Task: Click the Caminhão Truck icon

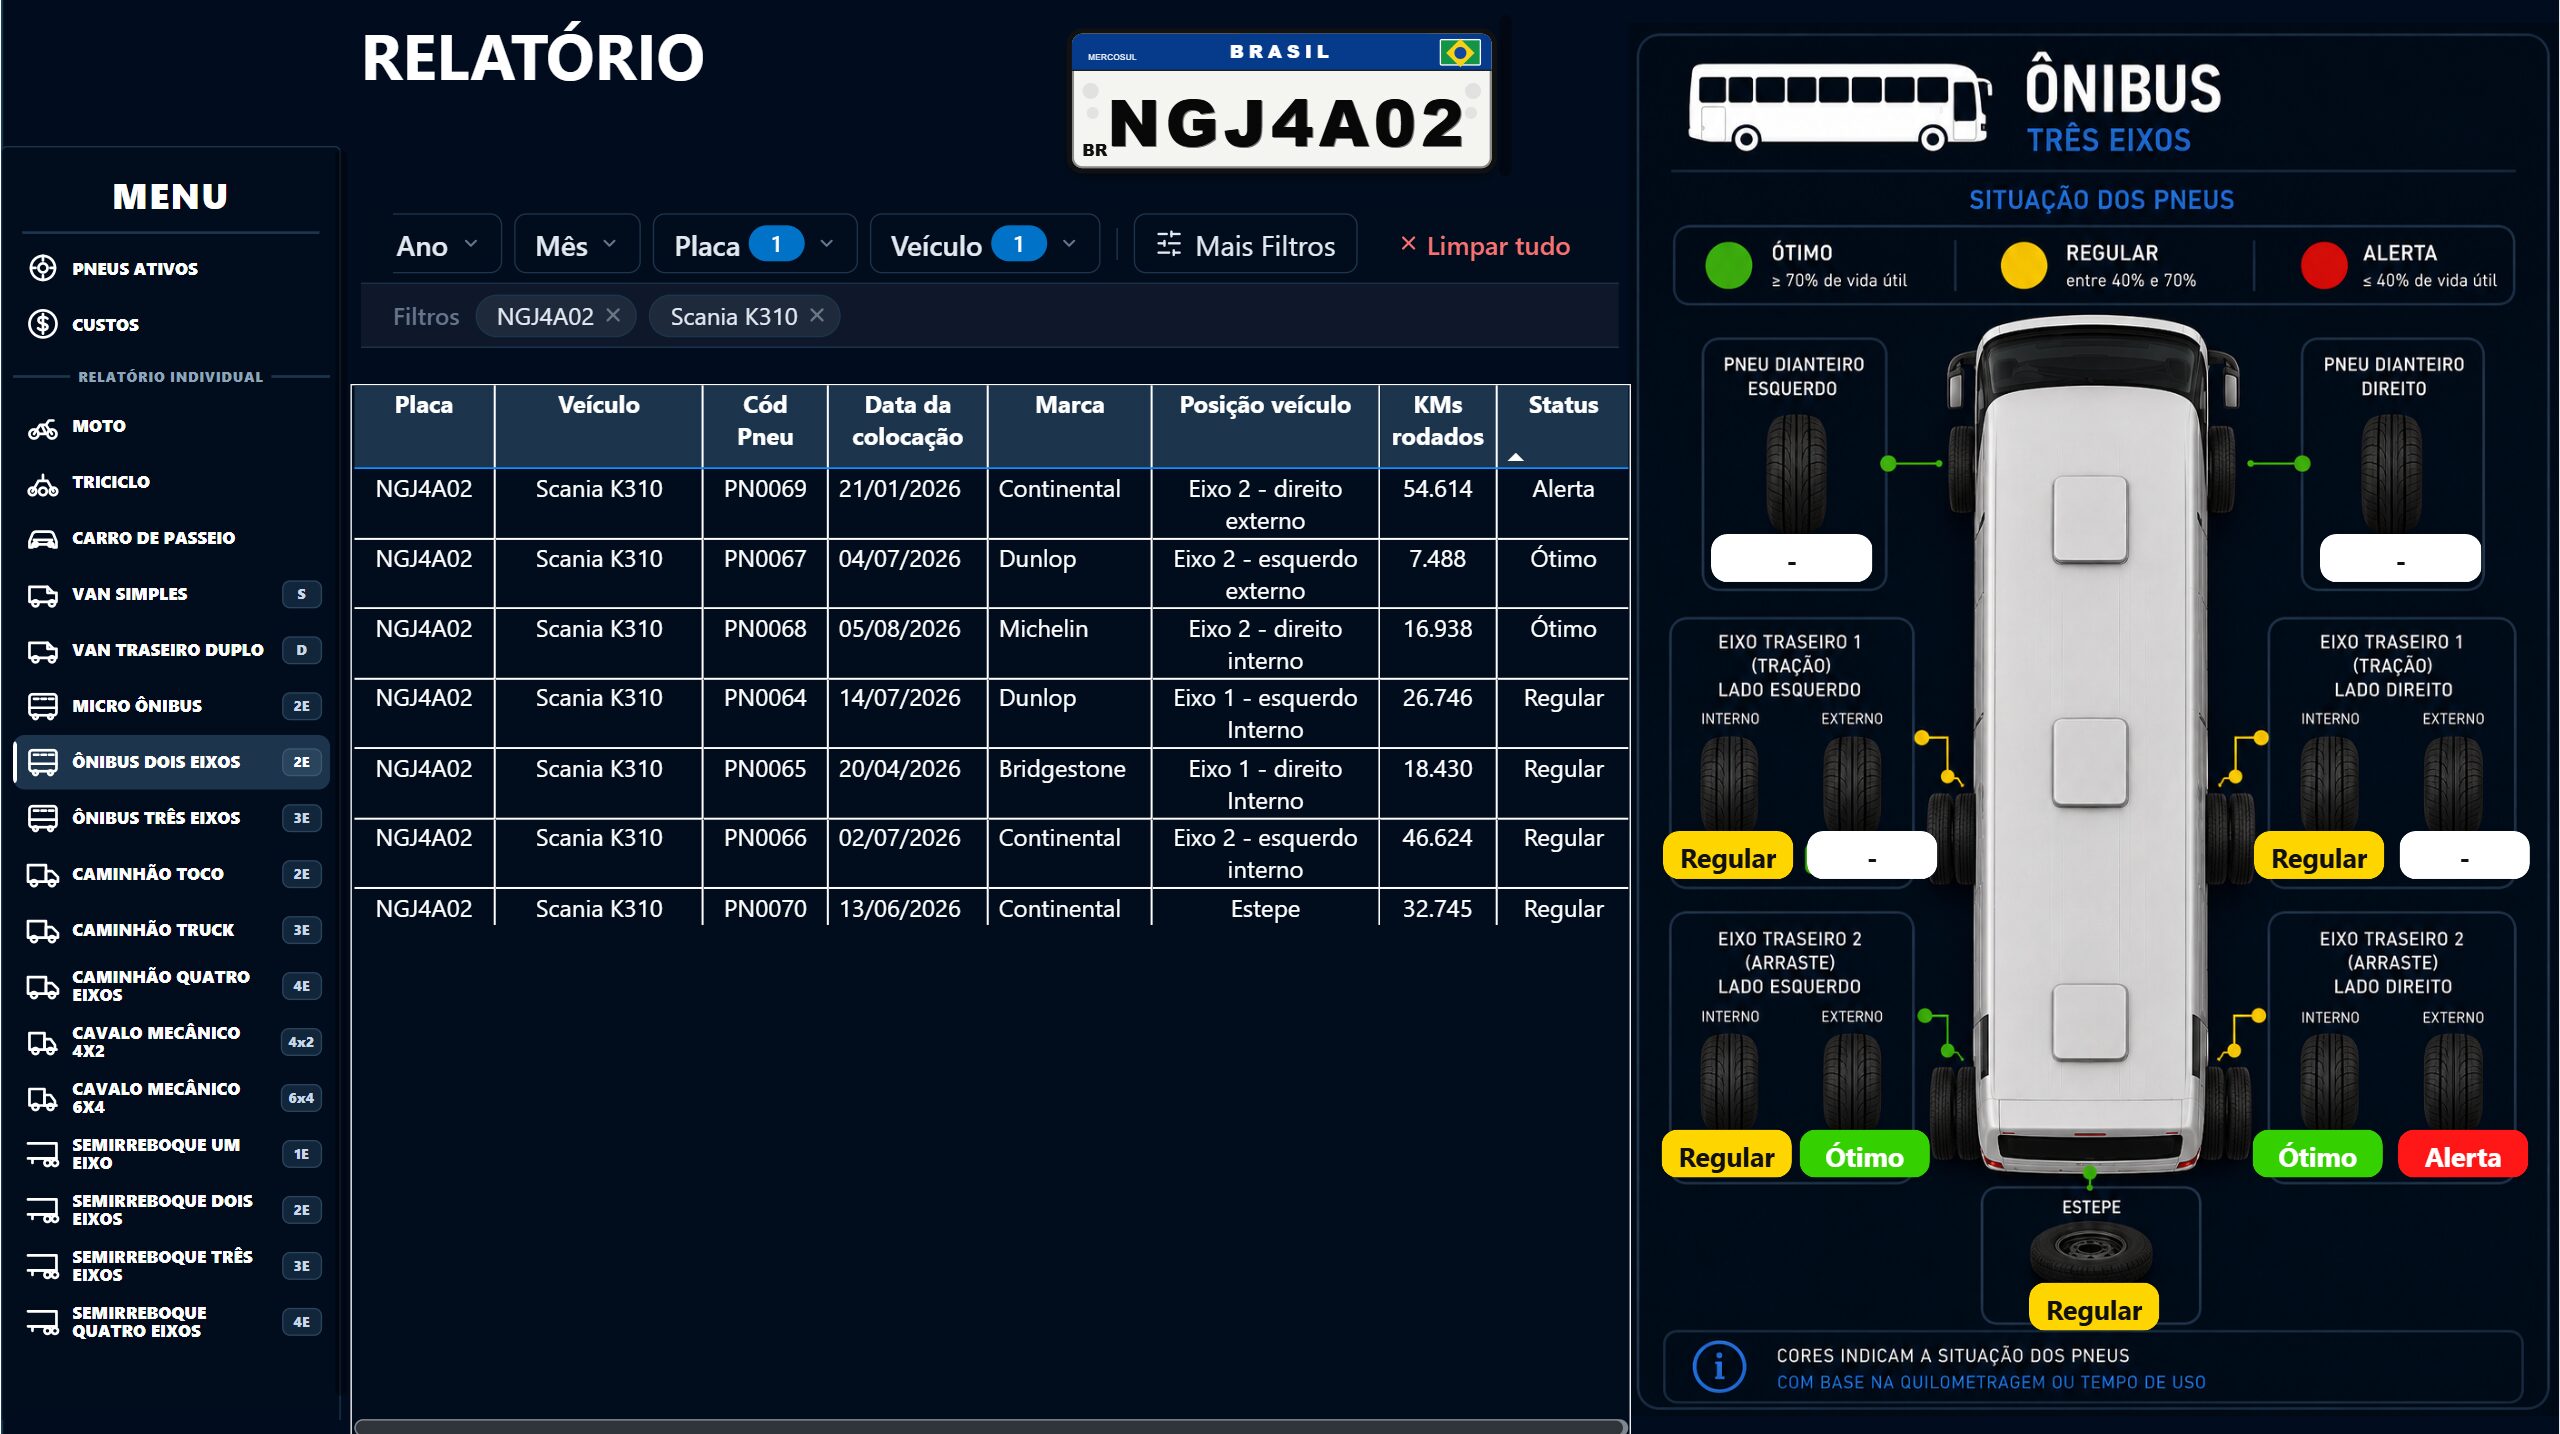Action: 43,930
